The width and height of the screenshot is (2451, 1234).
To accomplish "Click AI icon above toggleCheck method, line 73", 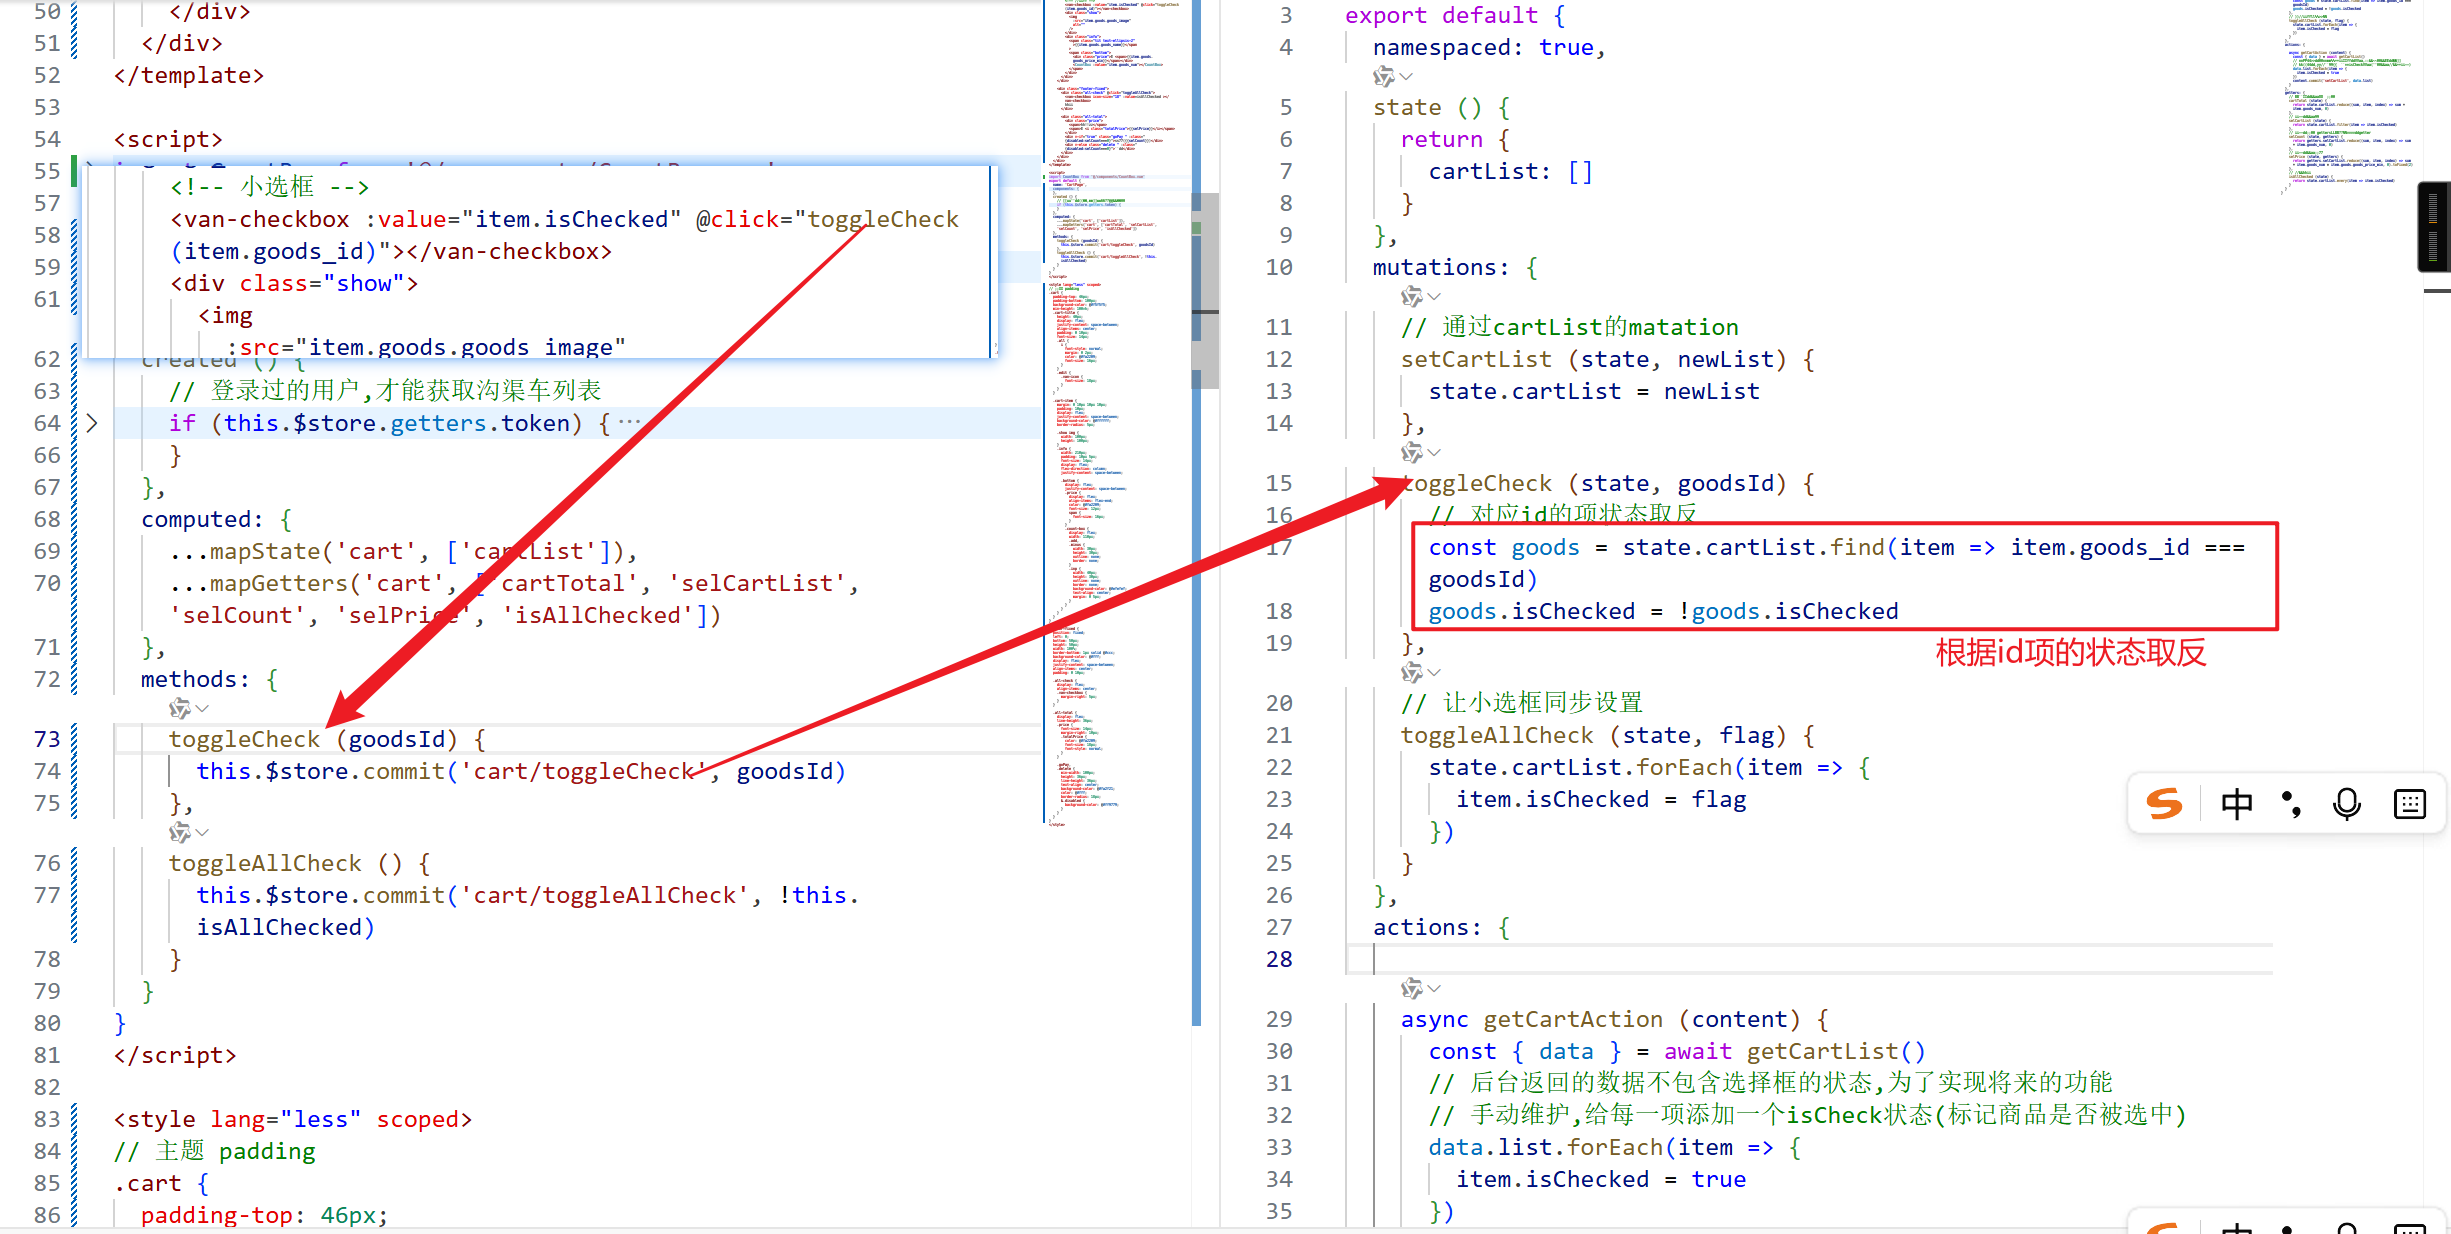I will click(x=180, y=709).
